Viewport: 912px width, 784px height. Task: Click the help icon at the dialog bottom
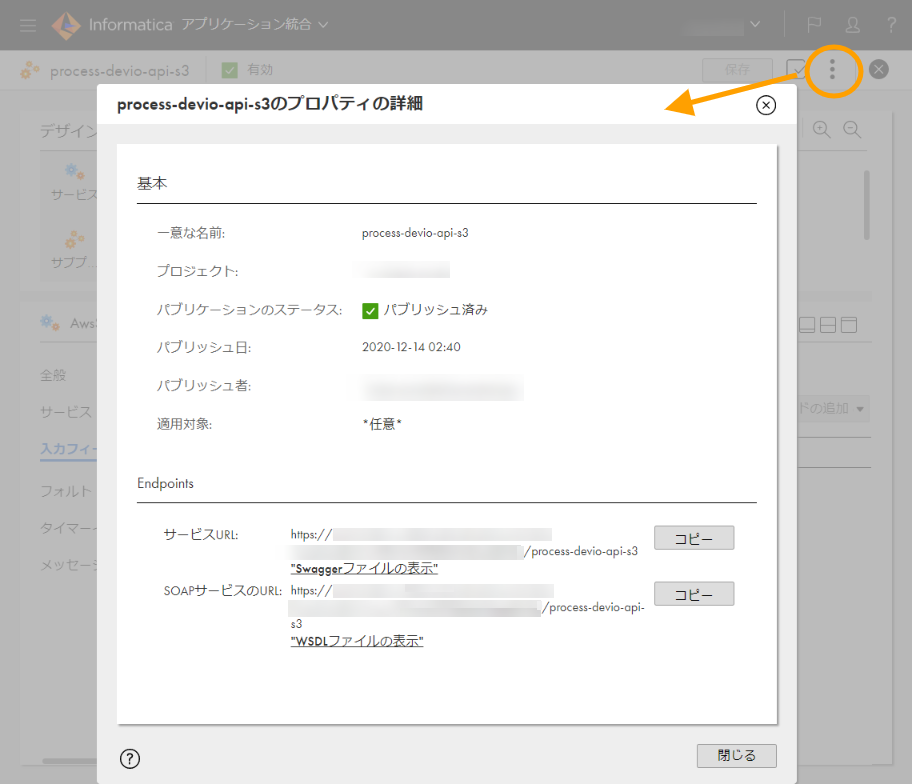coord(129,758)
